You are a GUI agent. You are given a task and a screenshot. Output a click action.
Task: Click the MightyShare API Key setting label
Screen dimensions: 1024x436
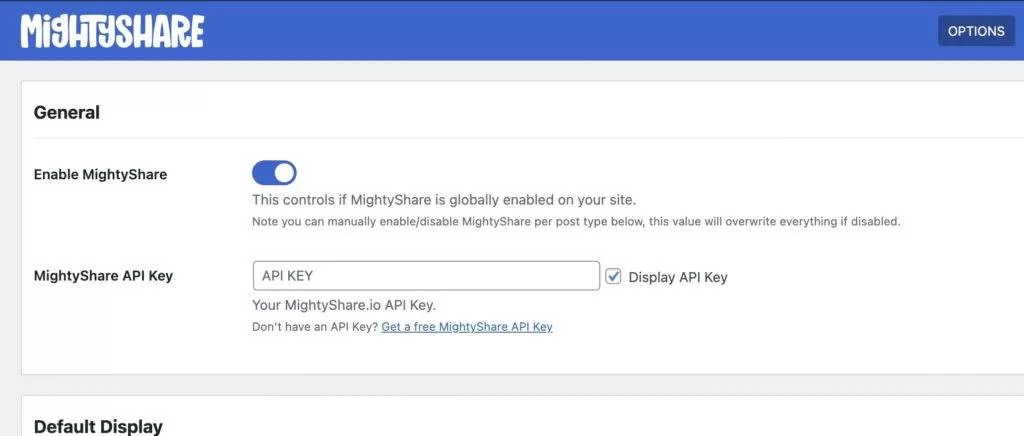[x=103, y=276]
